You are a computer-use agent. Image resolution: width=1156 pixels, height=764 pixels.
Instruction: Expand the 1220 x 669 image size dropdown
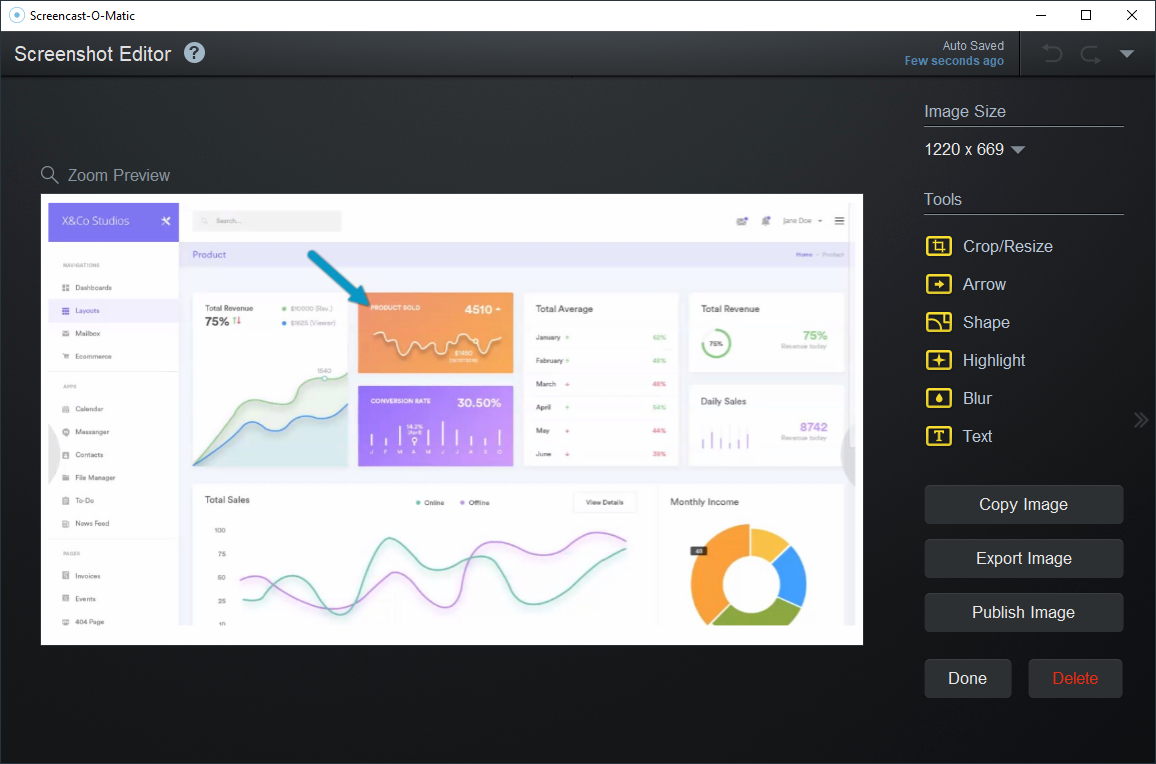[x=1018, y=150]
